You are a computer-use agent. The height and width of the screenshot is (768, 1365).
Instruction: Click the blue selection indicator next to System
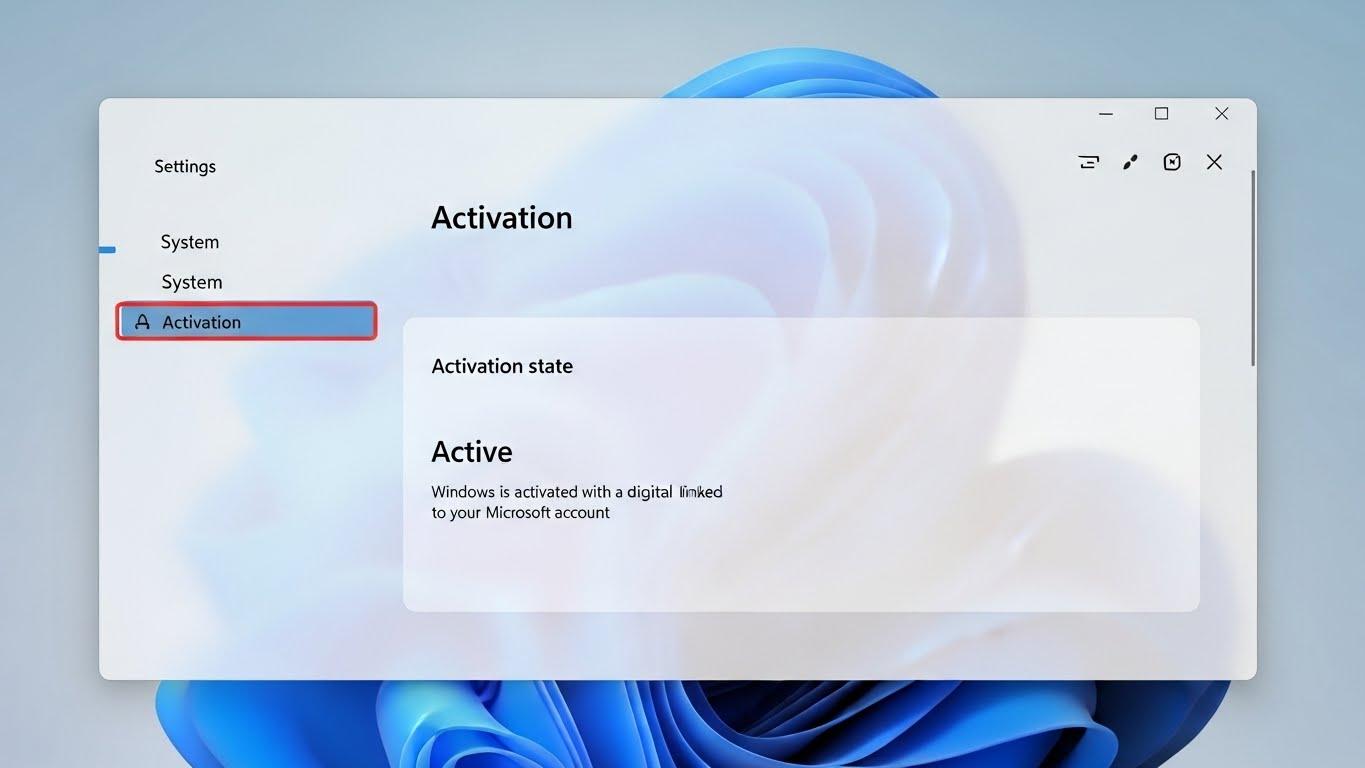click(106, 249)
